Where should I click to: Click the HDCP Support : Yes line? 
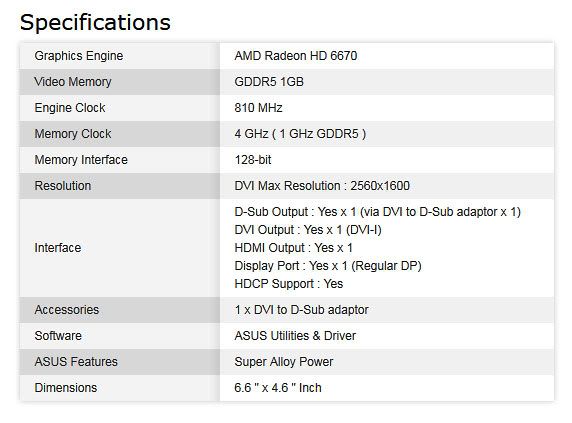pyautogui.click(x=289, y=284)
